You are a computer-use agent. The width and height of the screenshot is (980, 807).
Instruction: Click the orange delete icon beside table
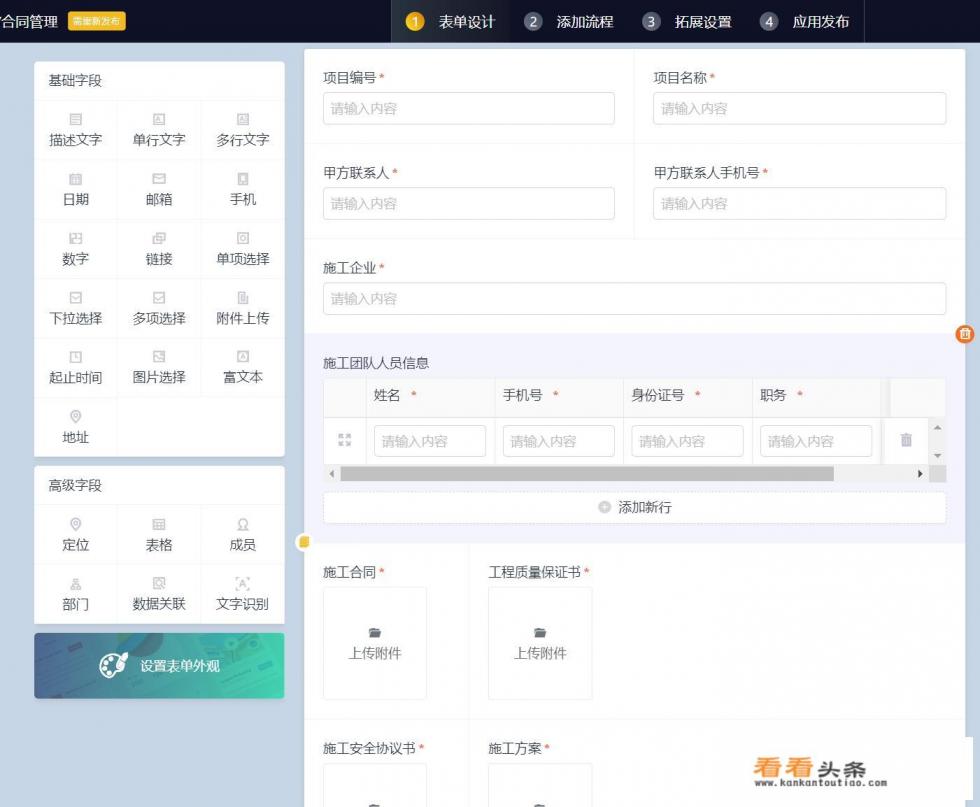(964, 334)
